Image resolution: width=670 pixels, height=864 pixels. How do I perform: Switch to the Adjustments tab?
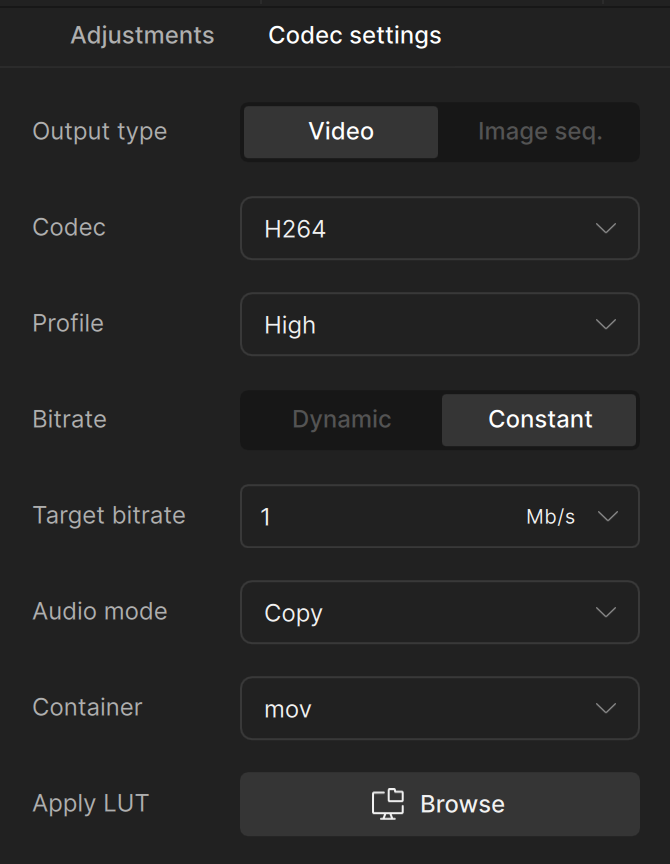(x=141, y=35)
